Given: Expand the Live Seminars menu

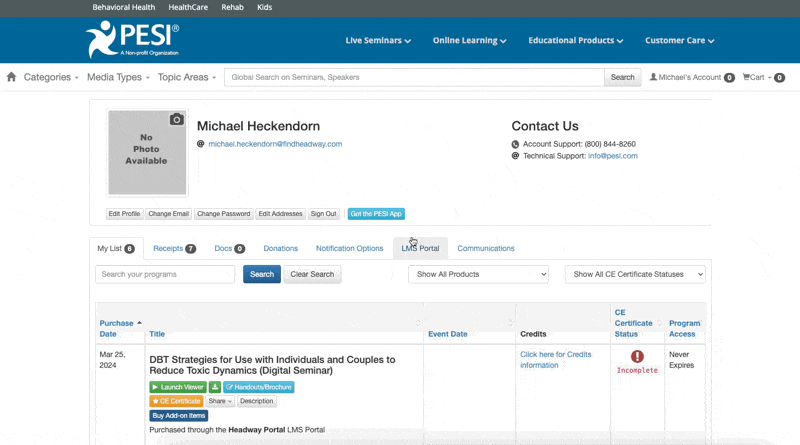Looking at the screenshot, I should (x=378, y=40).
